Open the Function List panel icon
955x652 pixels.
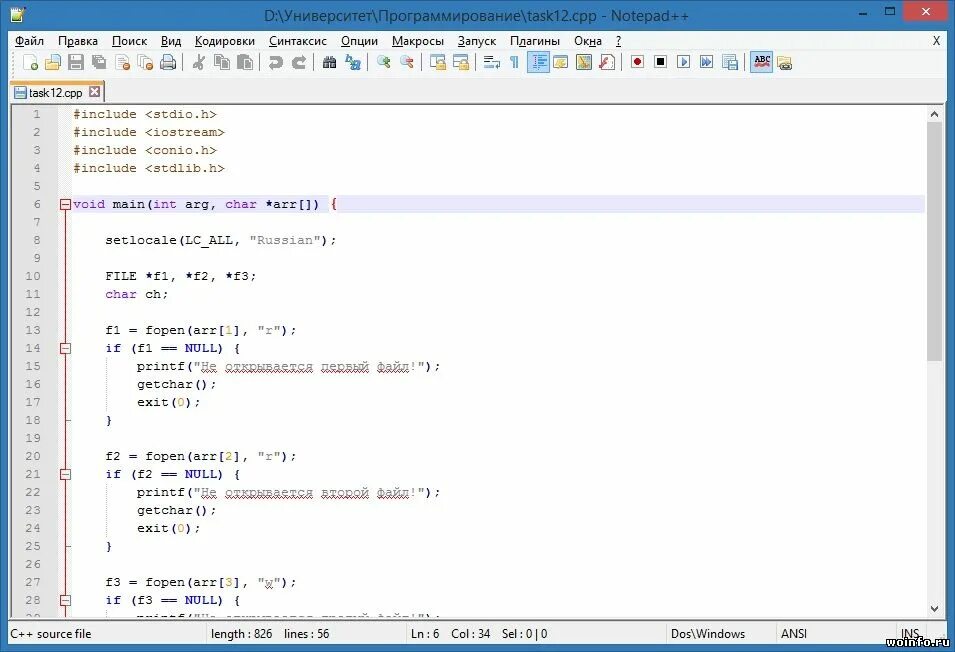click(607, 62)
